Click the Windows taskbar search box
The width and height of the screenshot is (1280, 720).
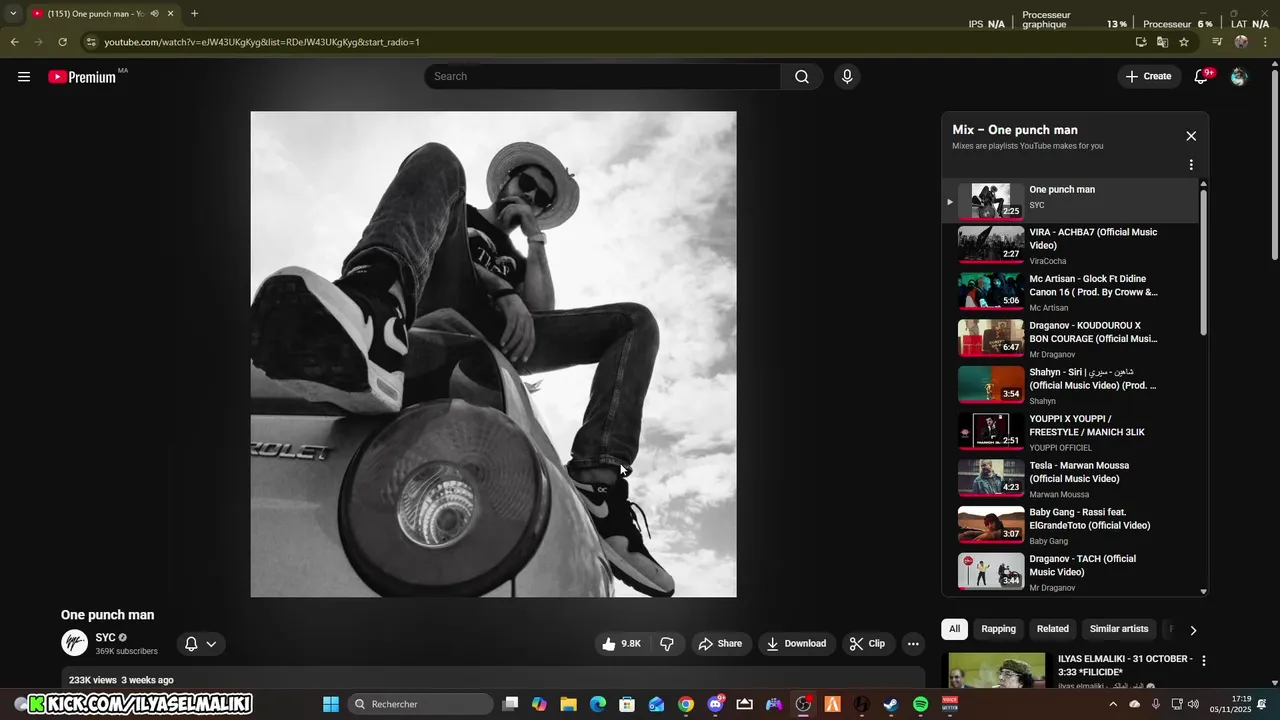421,704
